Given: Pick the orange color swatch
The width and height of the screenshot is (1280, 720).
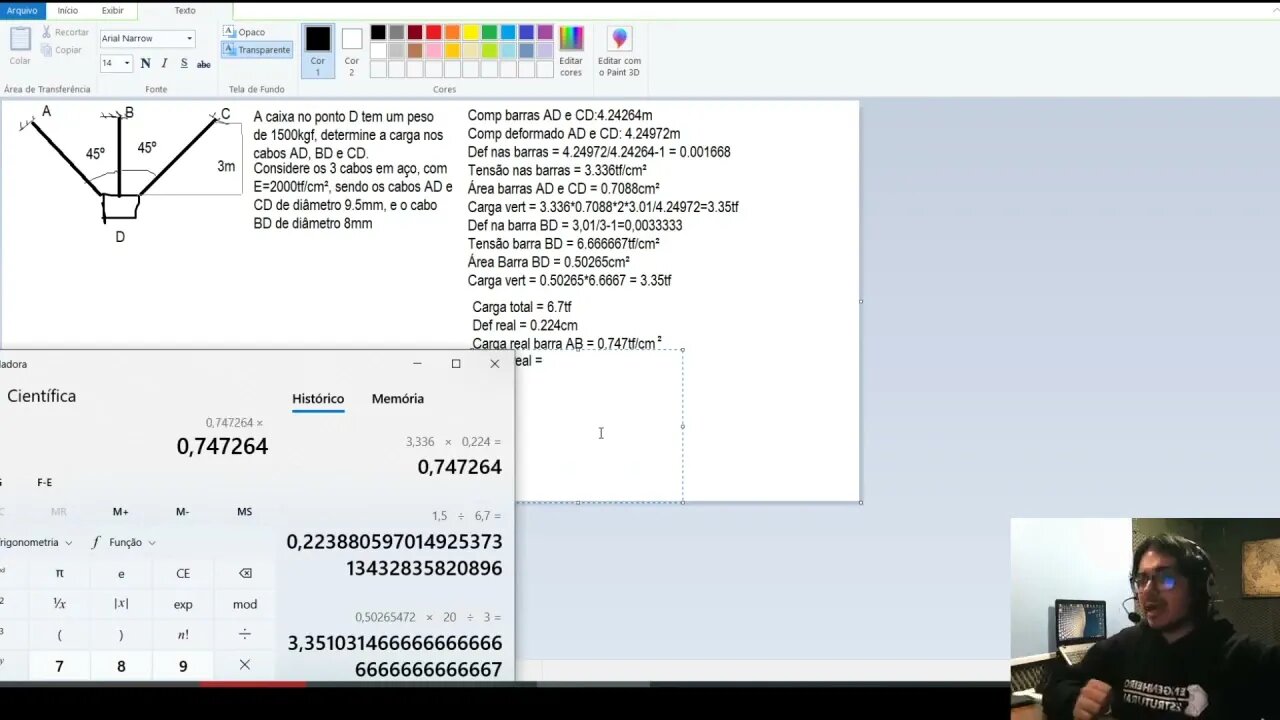Looking at the screenshot, I should tap(452, 32).
